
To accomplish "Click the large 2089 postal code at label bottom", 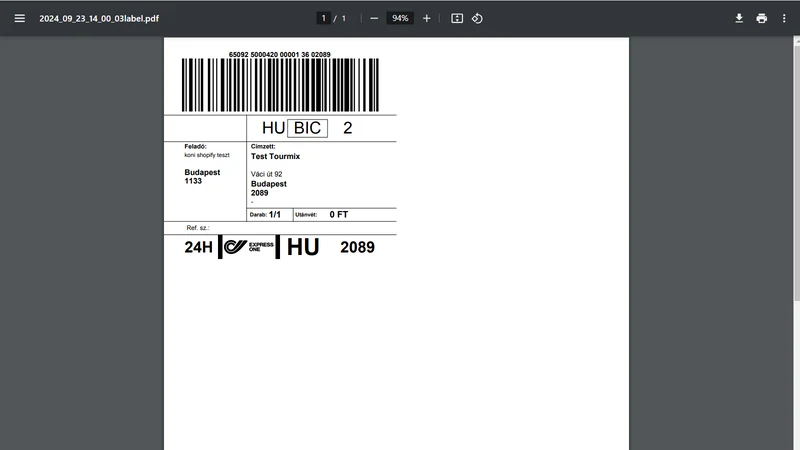I will pos(357,247).
